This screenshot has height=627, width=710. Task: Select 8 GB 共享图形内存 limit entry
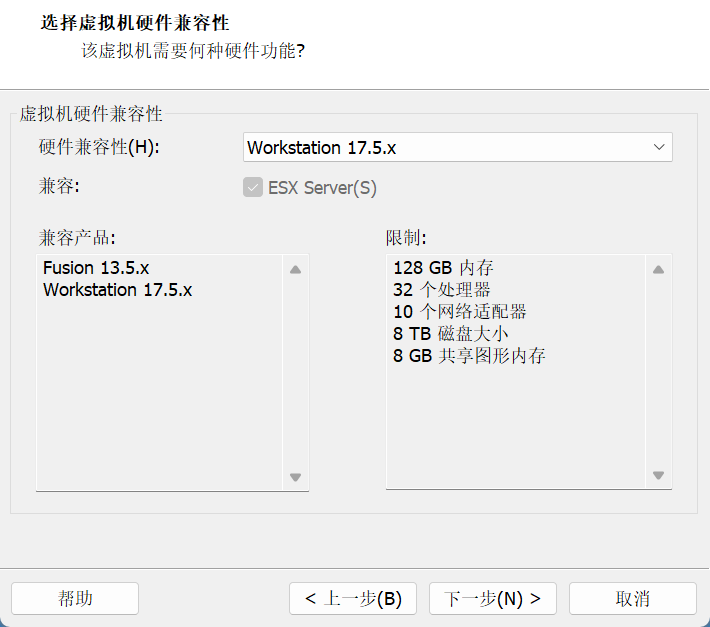click(x=469, y=356)
